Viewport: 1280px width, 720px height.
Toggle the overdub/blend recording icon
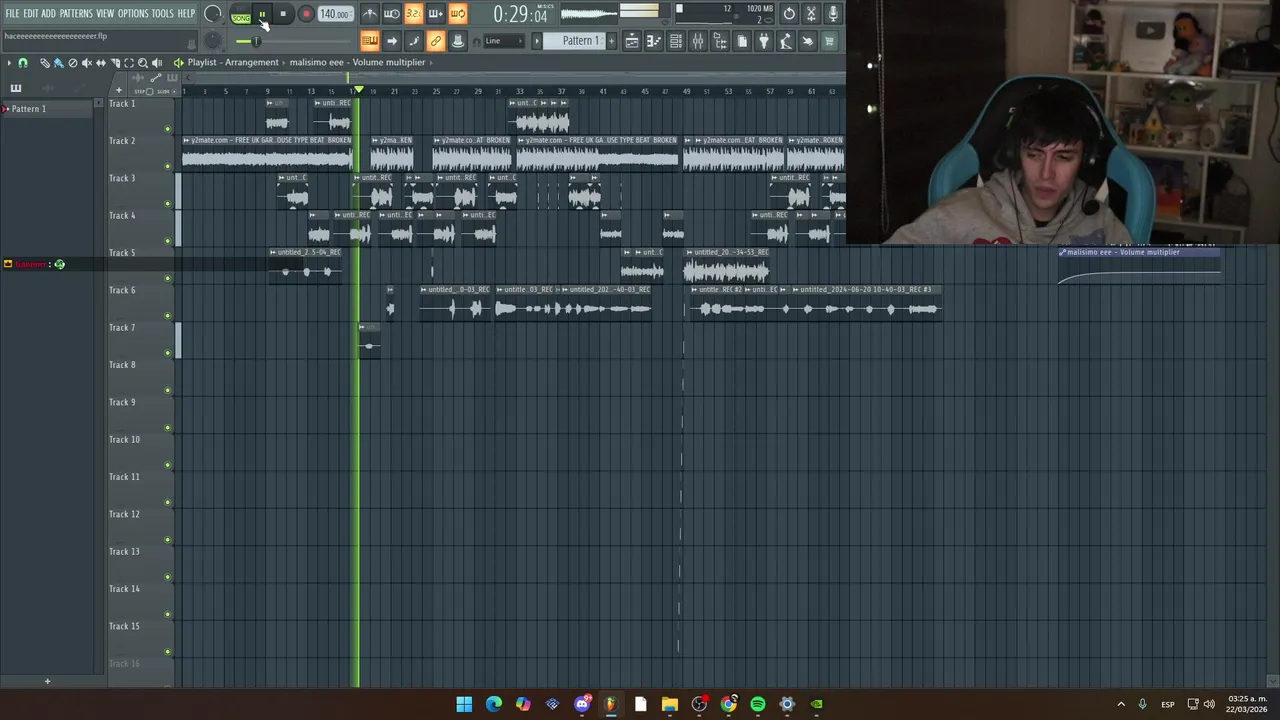click(x=436, y=14)
